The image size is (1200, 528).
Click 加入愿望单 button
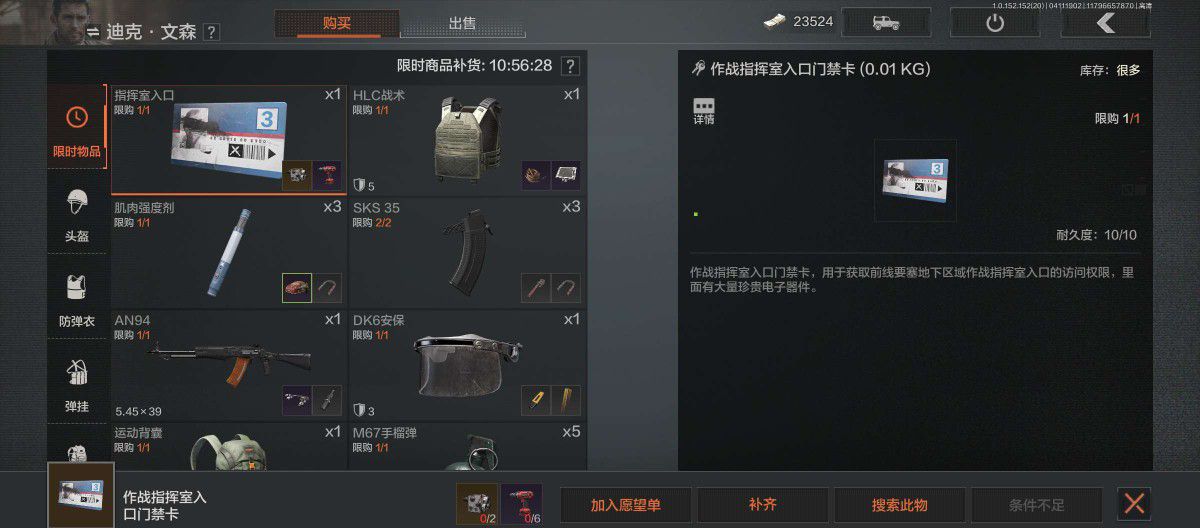click(625, 505)
